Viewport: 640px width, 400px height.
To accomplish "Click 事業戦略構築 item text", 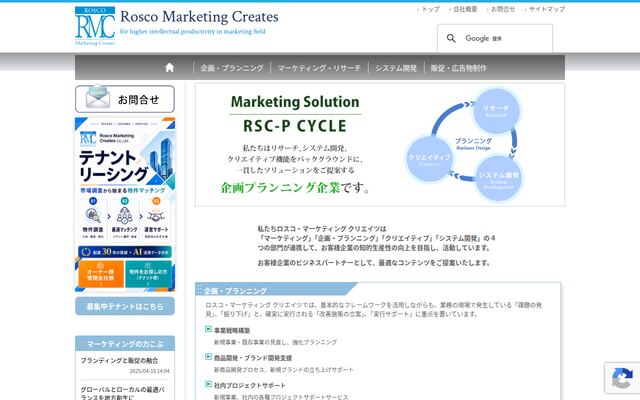I will [x=232, y=330].
